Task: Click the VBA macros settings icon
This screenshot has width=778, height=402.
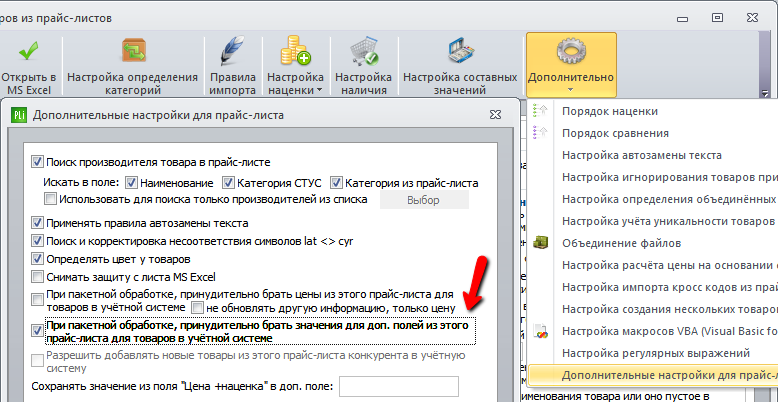Action: tap(540, 331)
